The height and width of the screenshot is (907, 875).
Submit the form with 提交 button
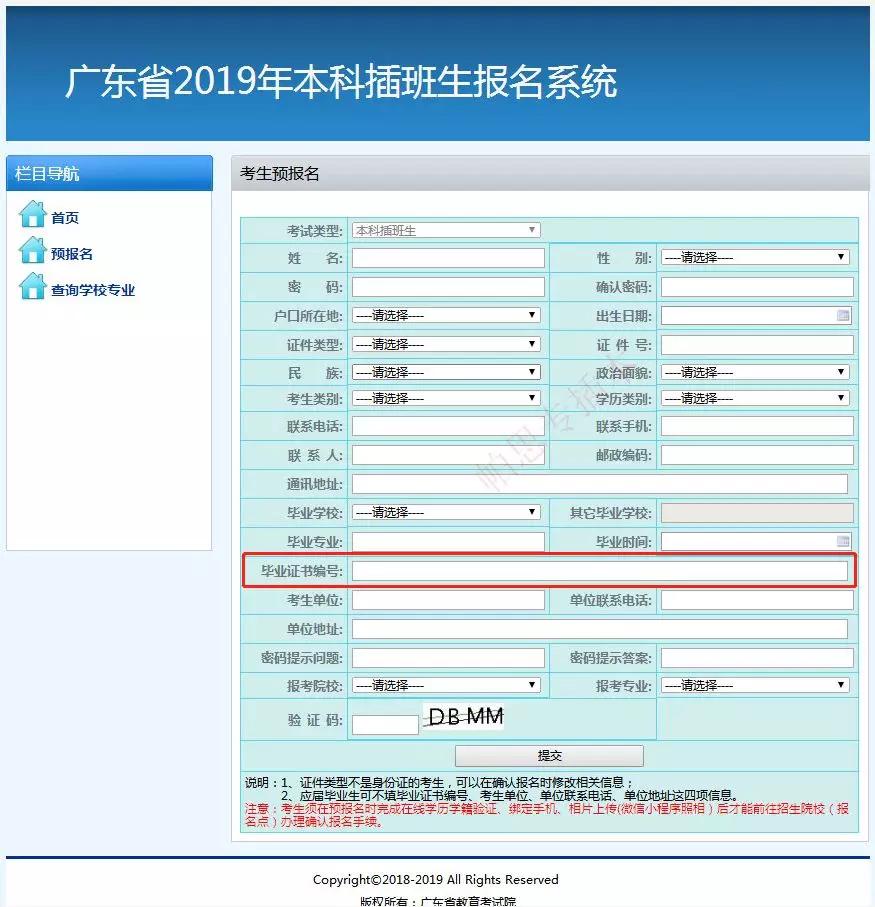(549, 755)
